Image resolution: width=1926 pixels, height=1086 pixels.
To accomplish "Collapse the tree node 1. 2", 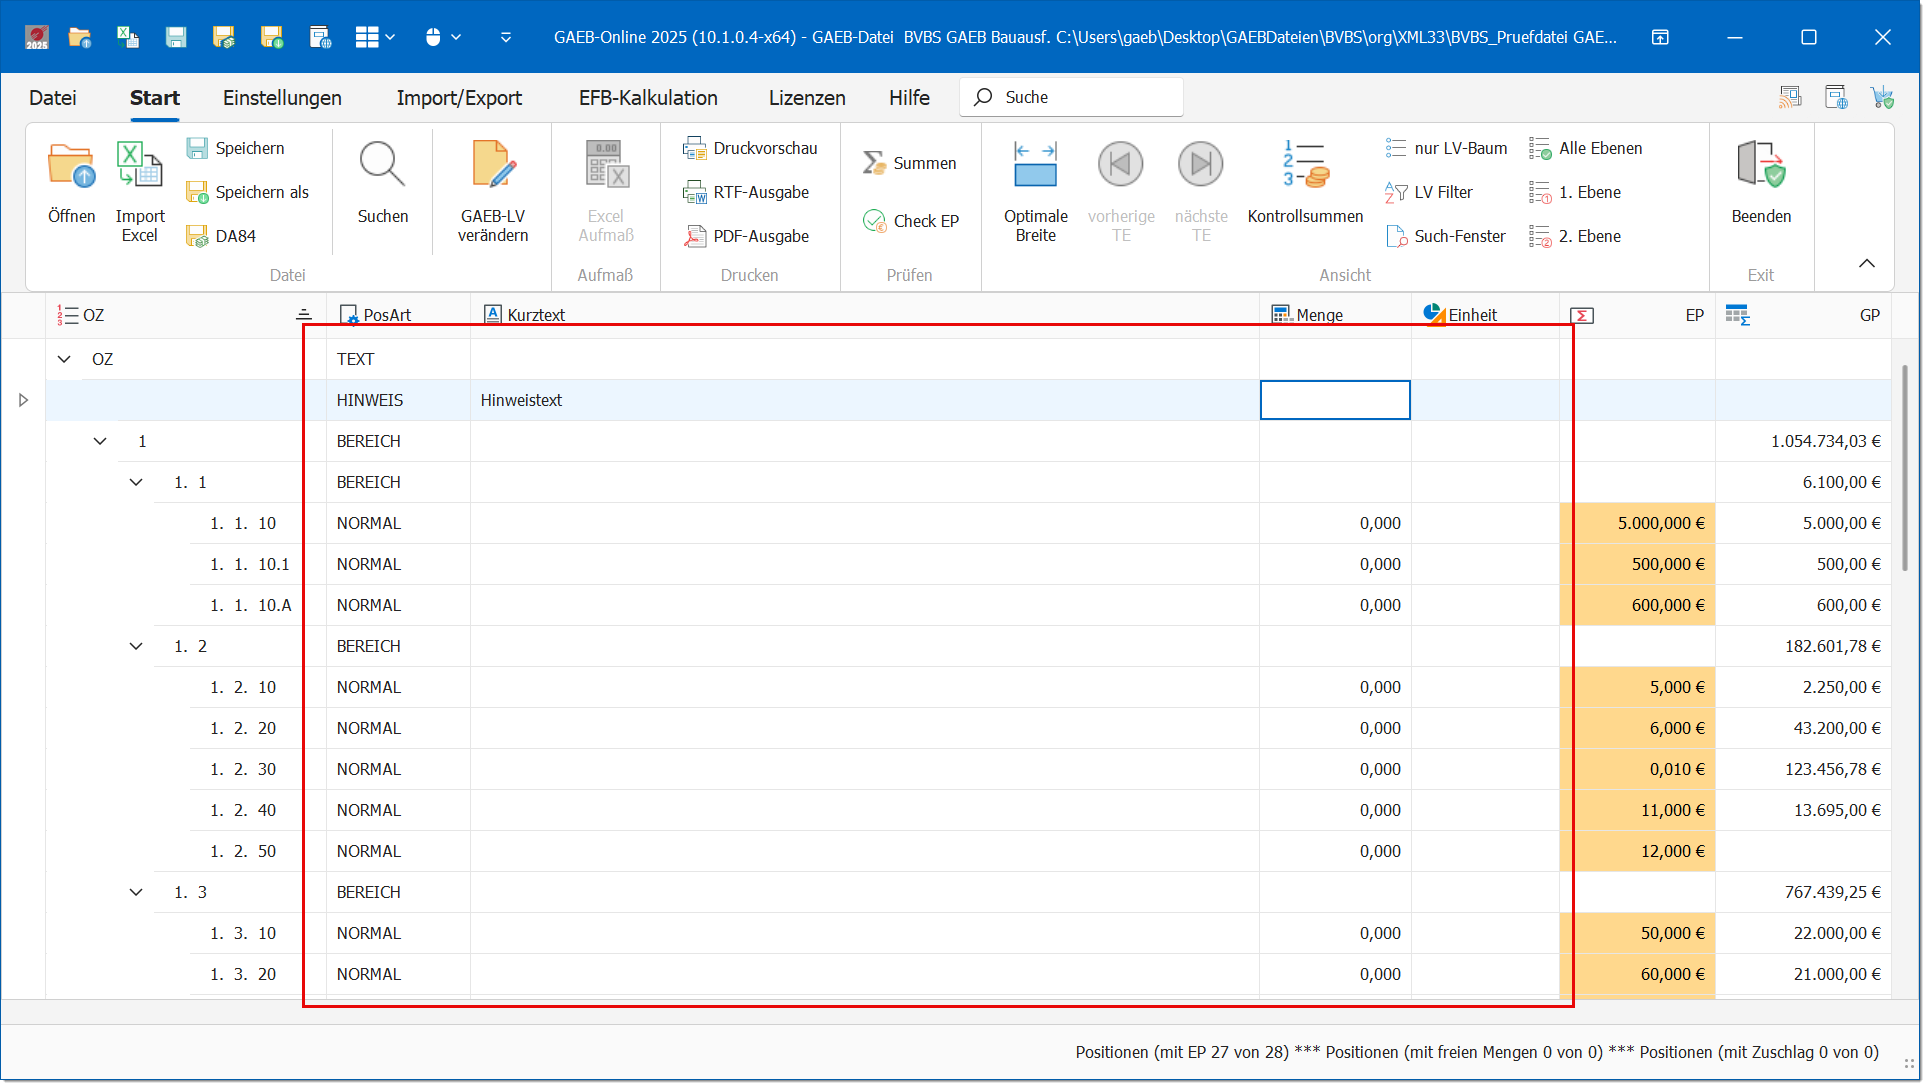I will (136, 647).
